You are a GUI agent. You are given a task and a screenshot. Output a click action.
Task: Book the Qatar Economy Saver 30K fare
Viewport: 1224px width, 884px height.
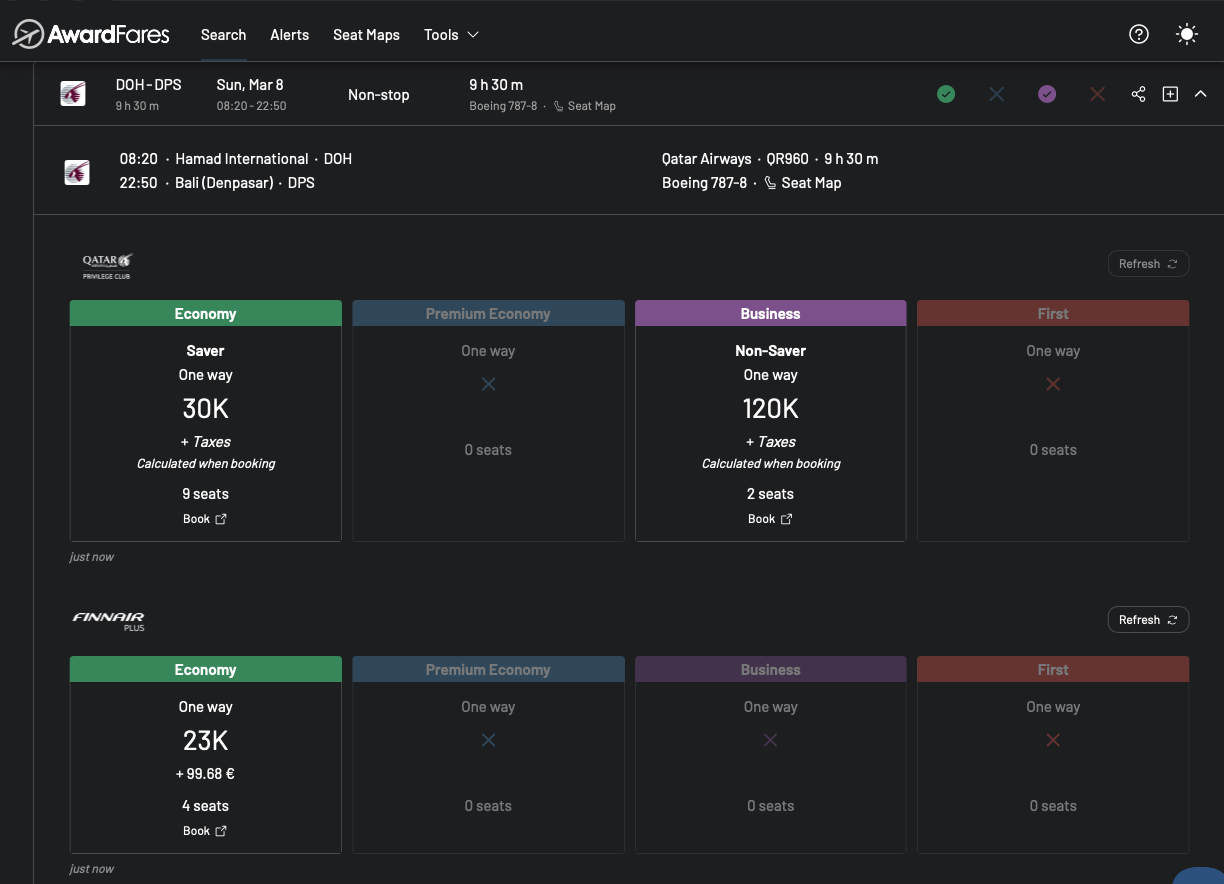[205, 519]
